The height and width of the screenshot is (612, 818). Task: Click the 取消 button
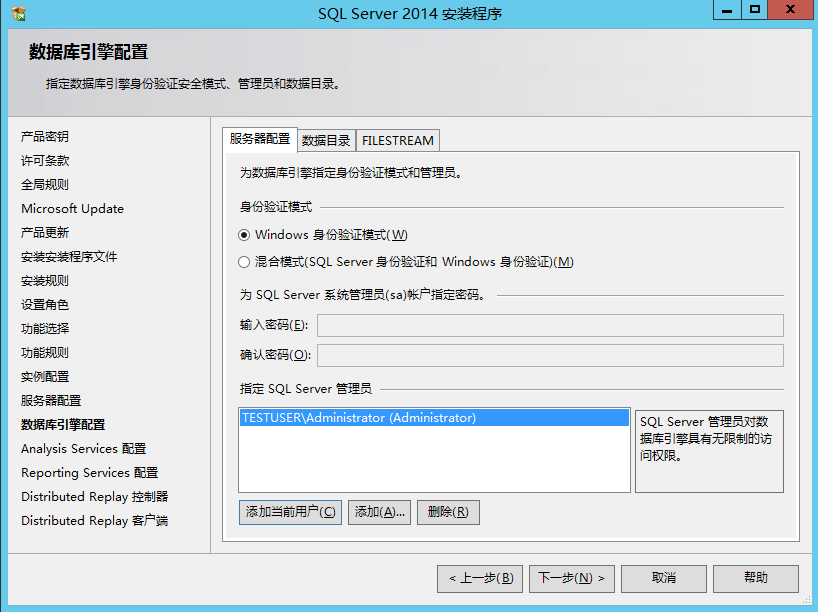pyautogui.click(x=664, y=579)
